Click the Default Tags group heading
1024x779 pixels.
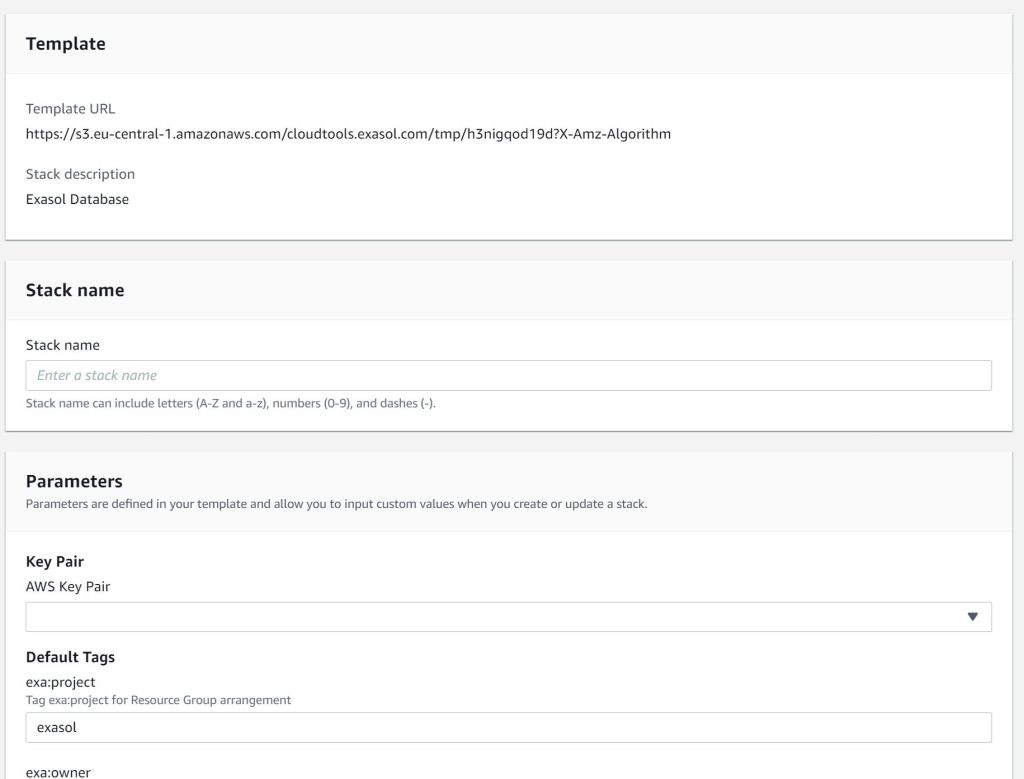coord(70,657)
